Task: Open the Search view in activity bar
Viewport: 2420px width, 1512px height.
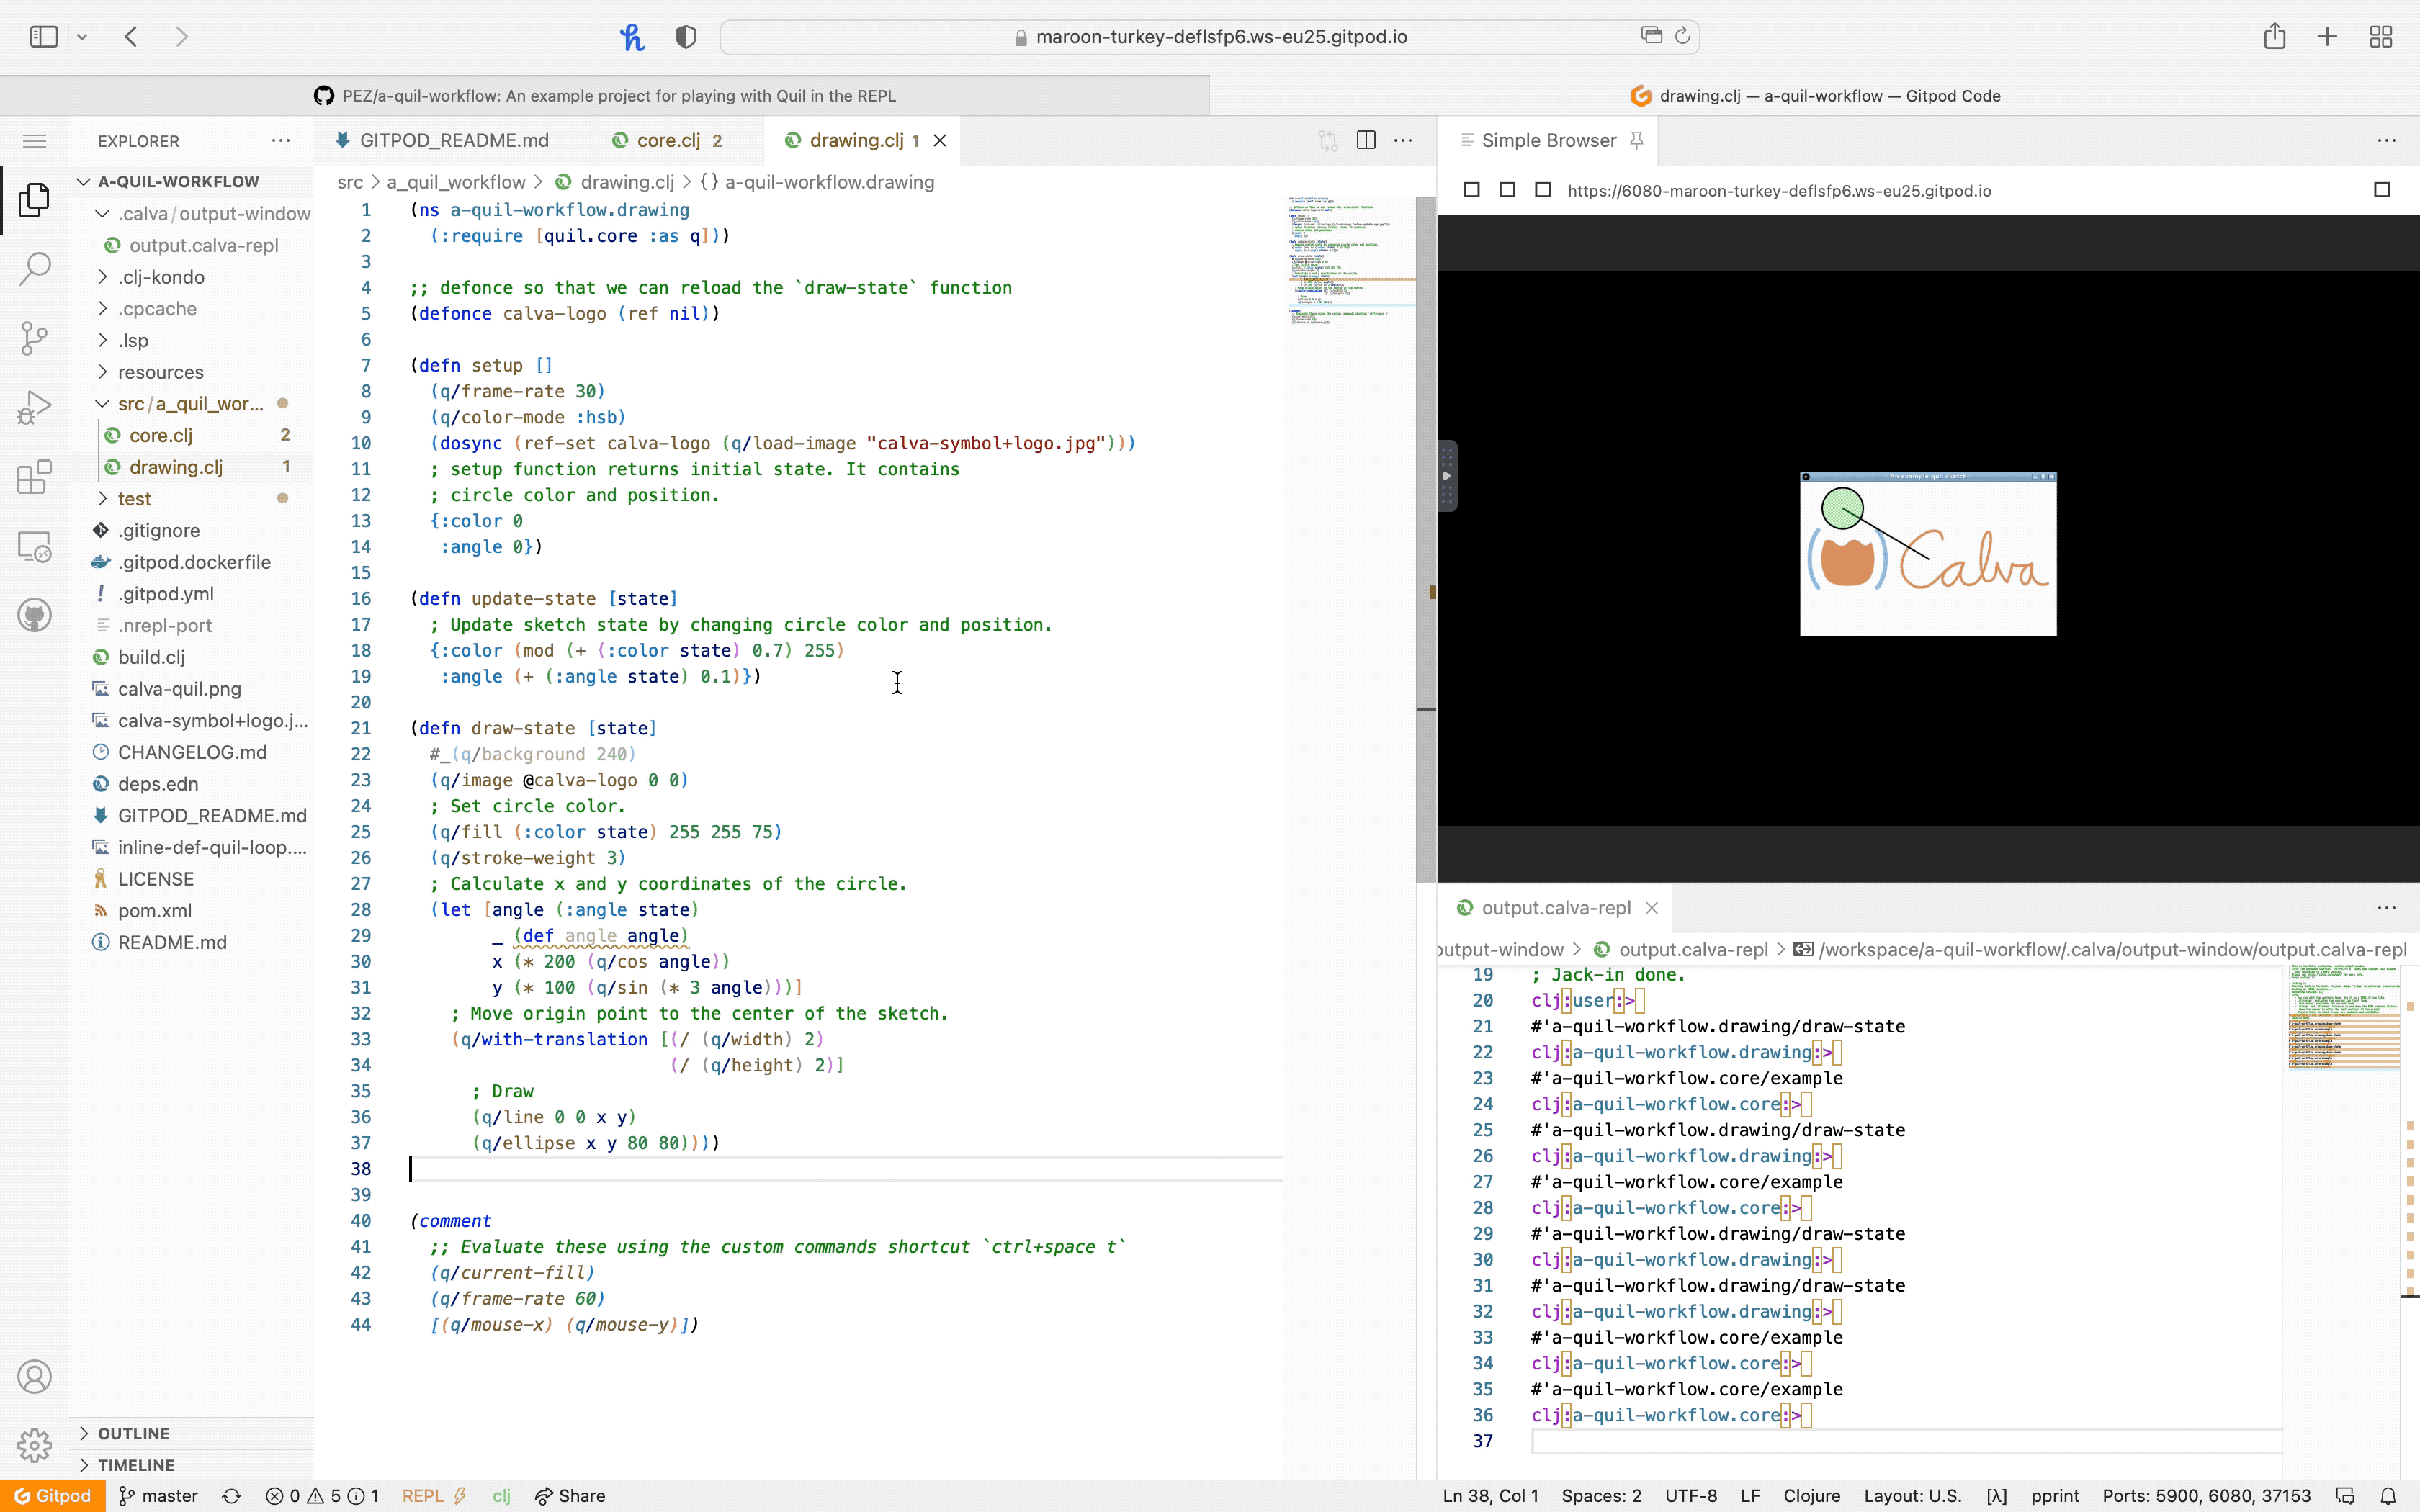Action: [34, 268]
